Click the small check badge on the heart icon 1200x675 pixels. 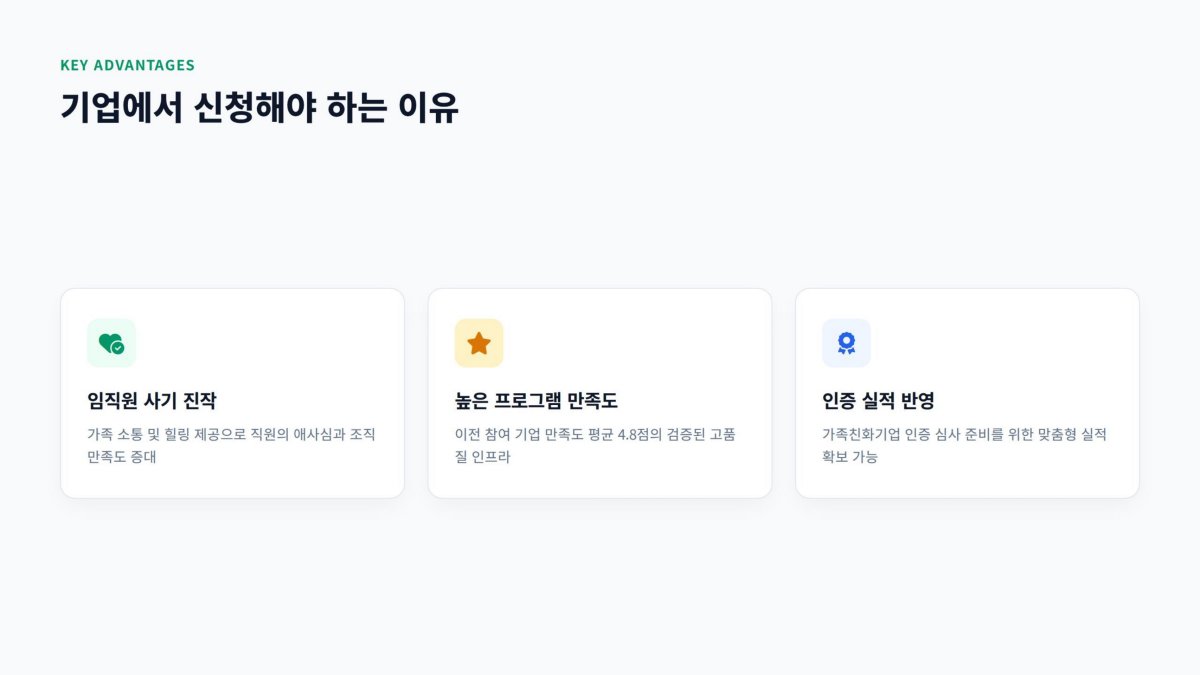pos(118,348)
